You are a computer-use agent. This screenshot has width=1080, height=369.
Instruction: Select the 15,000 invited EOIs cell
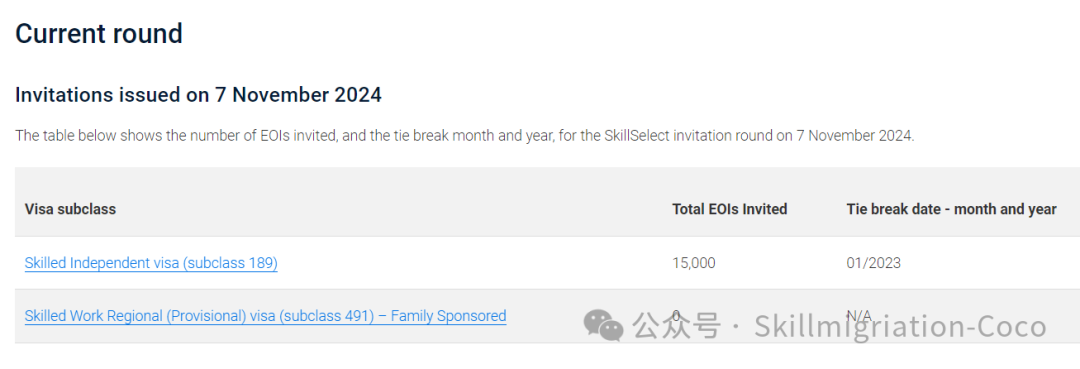(x=694, y=263)
